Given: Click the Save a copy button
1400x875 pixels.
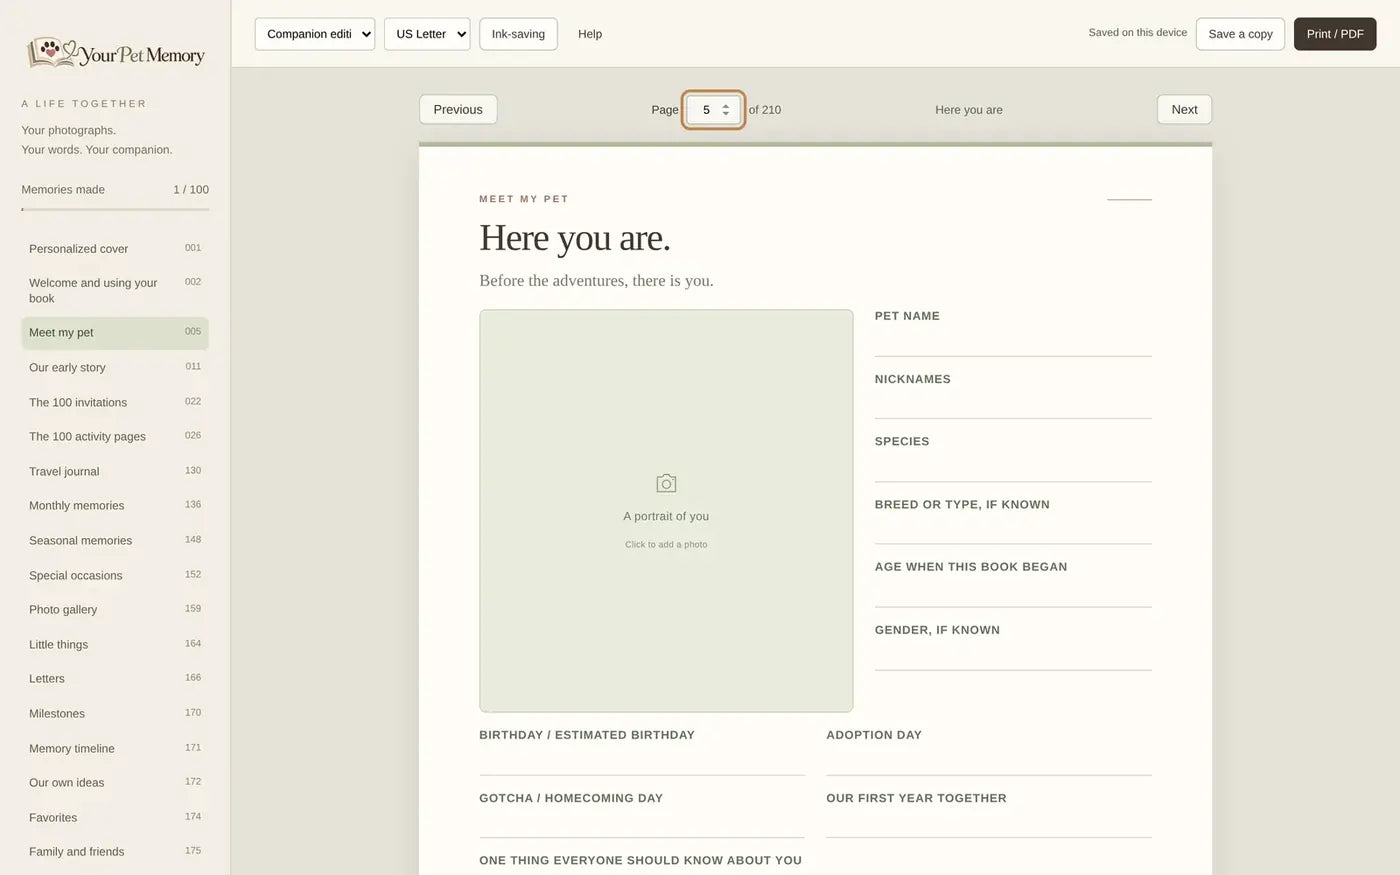Looking at the screenshot, I should pyautogui.click(x=1240, y=34).
